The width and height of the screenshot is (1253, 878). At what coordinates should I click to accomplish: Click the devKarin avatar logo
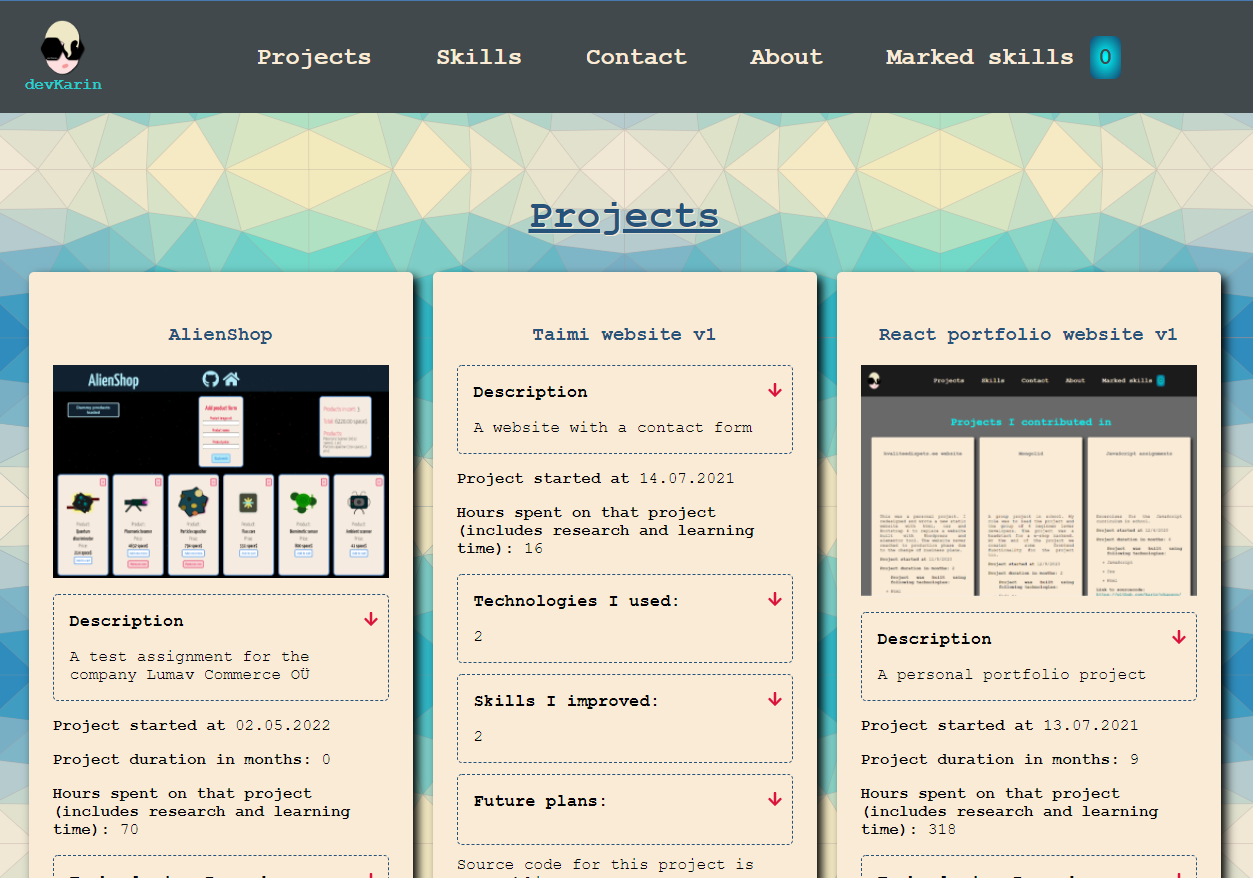[61, 47]
